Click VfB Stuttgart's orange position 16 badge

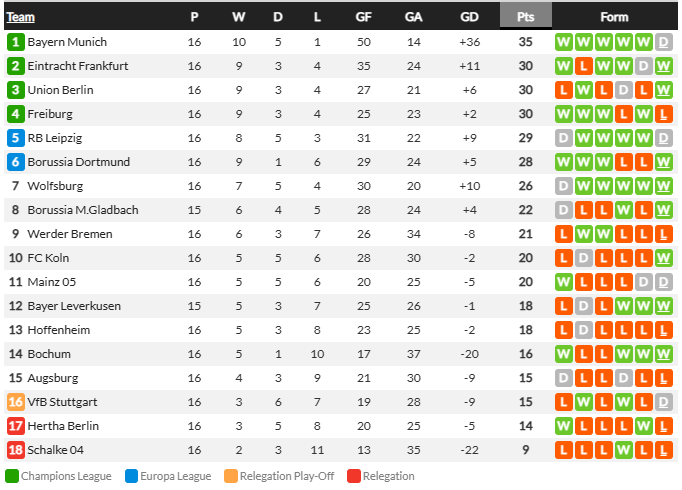(16, 402)
